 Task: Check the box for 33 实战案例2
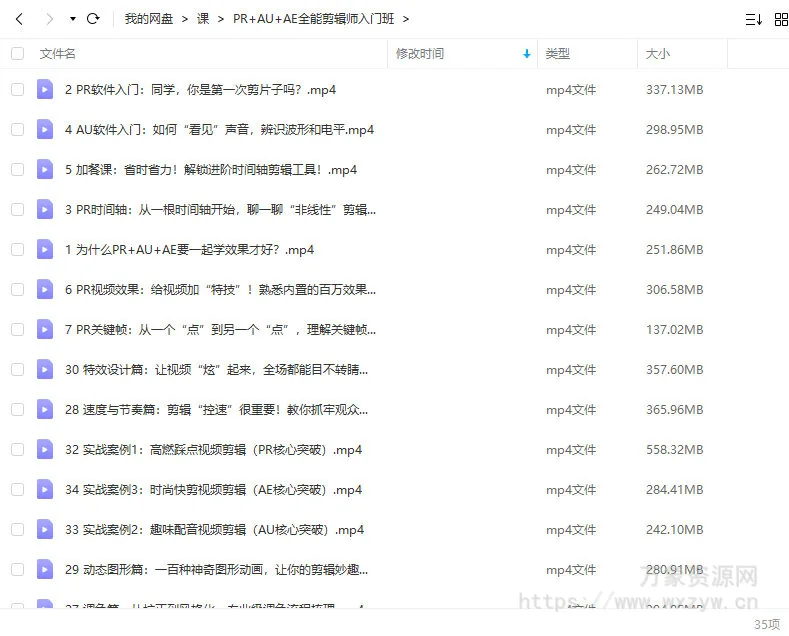point(18,530)
